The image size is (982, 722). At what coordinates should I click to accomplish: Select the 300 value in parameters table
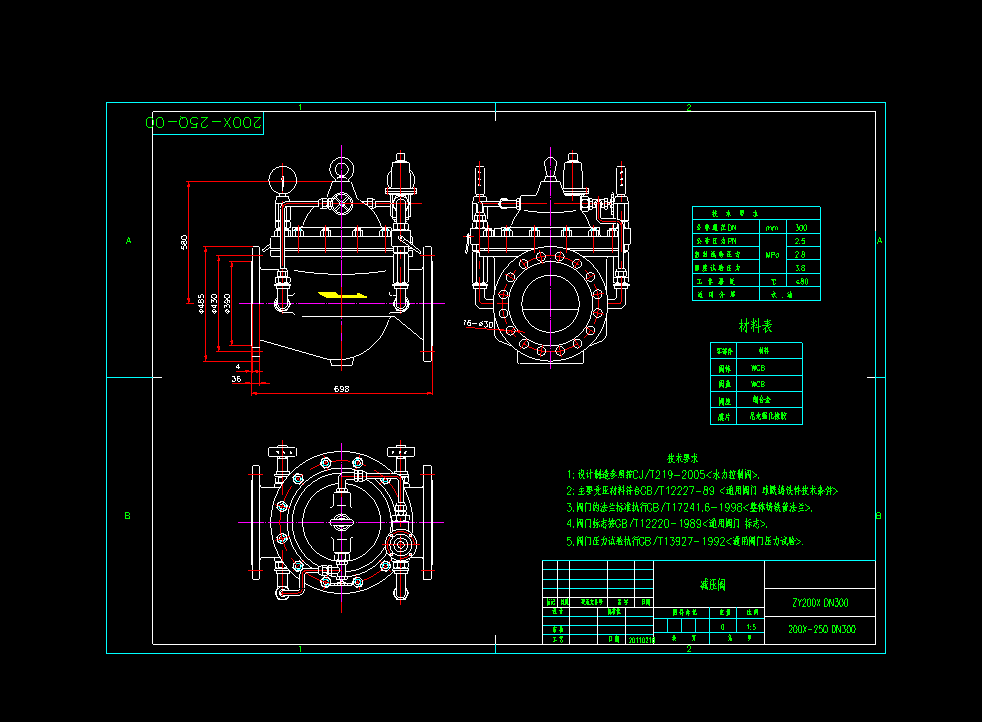pos(801,228)
